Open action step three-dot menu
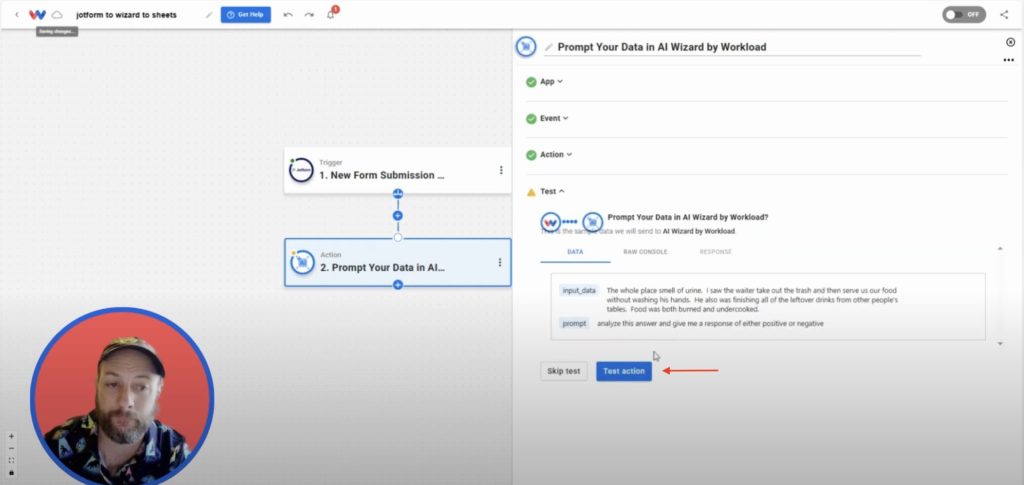1024x485 pixels. point(500,262)
